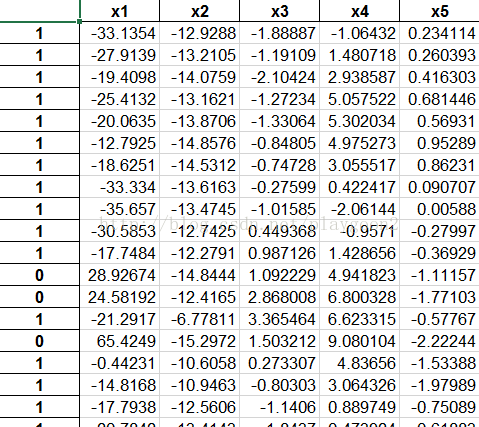Click the label 0 beside 28.92674
Image resolution: width=479 pixels, height=427 pixels.
(39, 275)
